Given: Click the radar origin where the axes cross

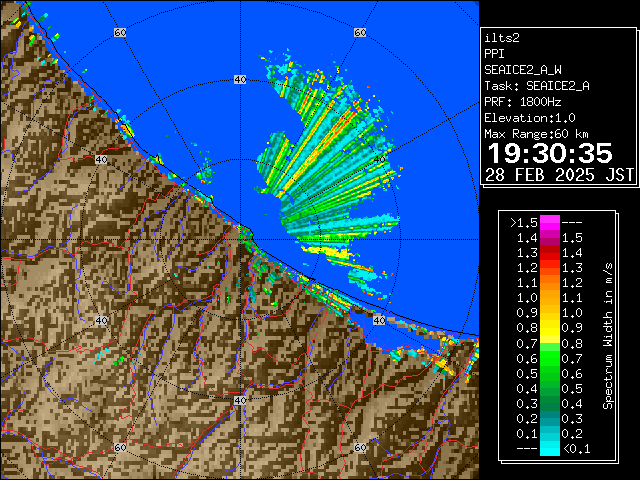Looking at the screenshot, I should [240, 240].
